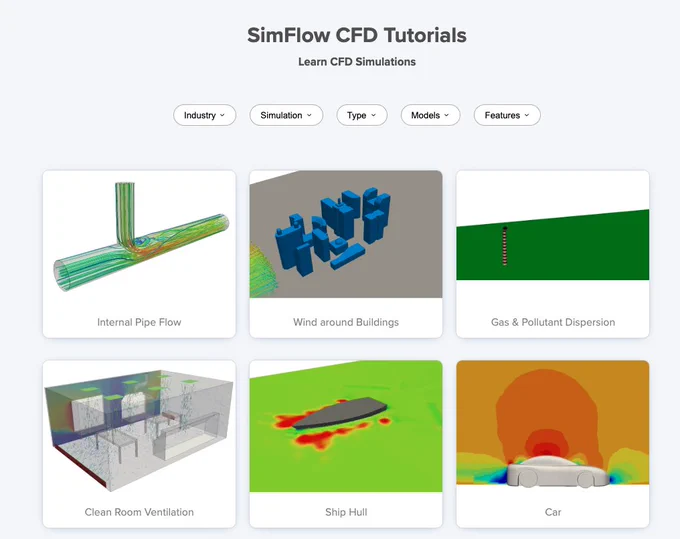Open the Ship Hull tutorial thumbnail

(x=346, y=426)
